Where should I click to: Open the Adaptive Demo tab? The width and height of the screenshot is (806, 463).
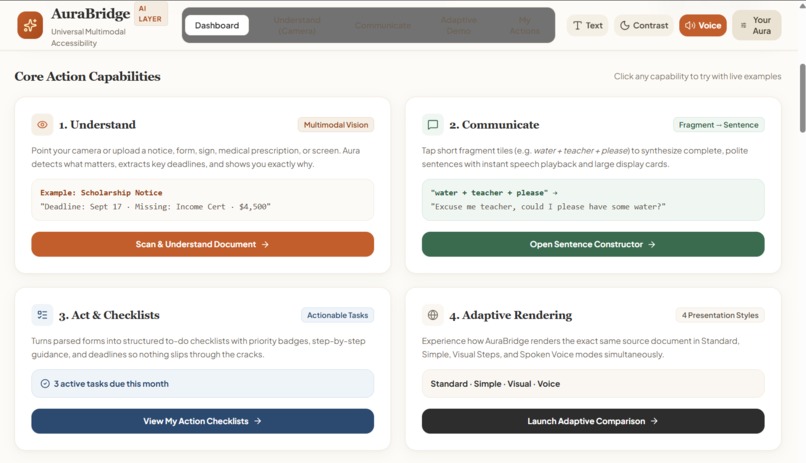[x=459, y=25]
